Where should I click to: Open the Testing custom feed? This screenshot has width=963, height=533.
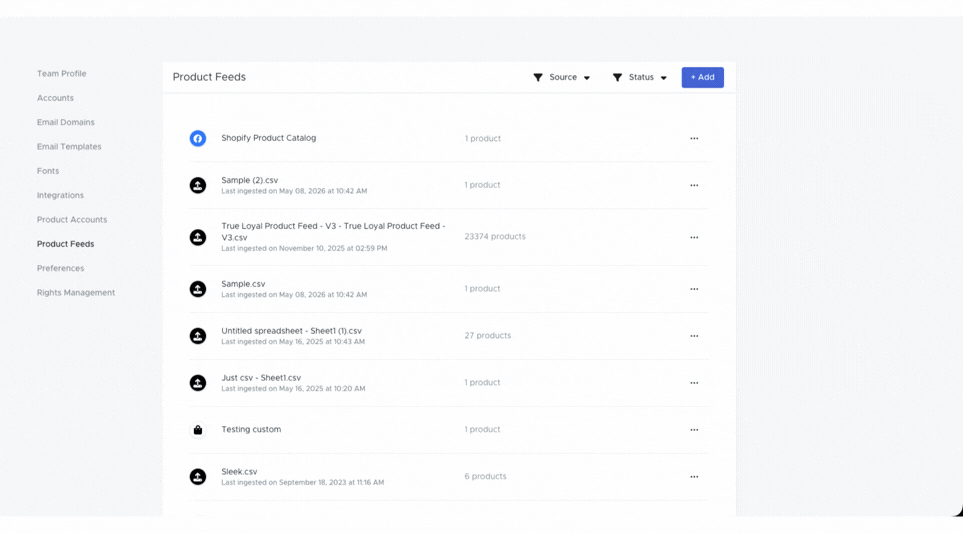tap(251, 429)
